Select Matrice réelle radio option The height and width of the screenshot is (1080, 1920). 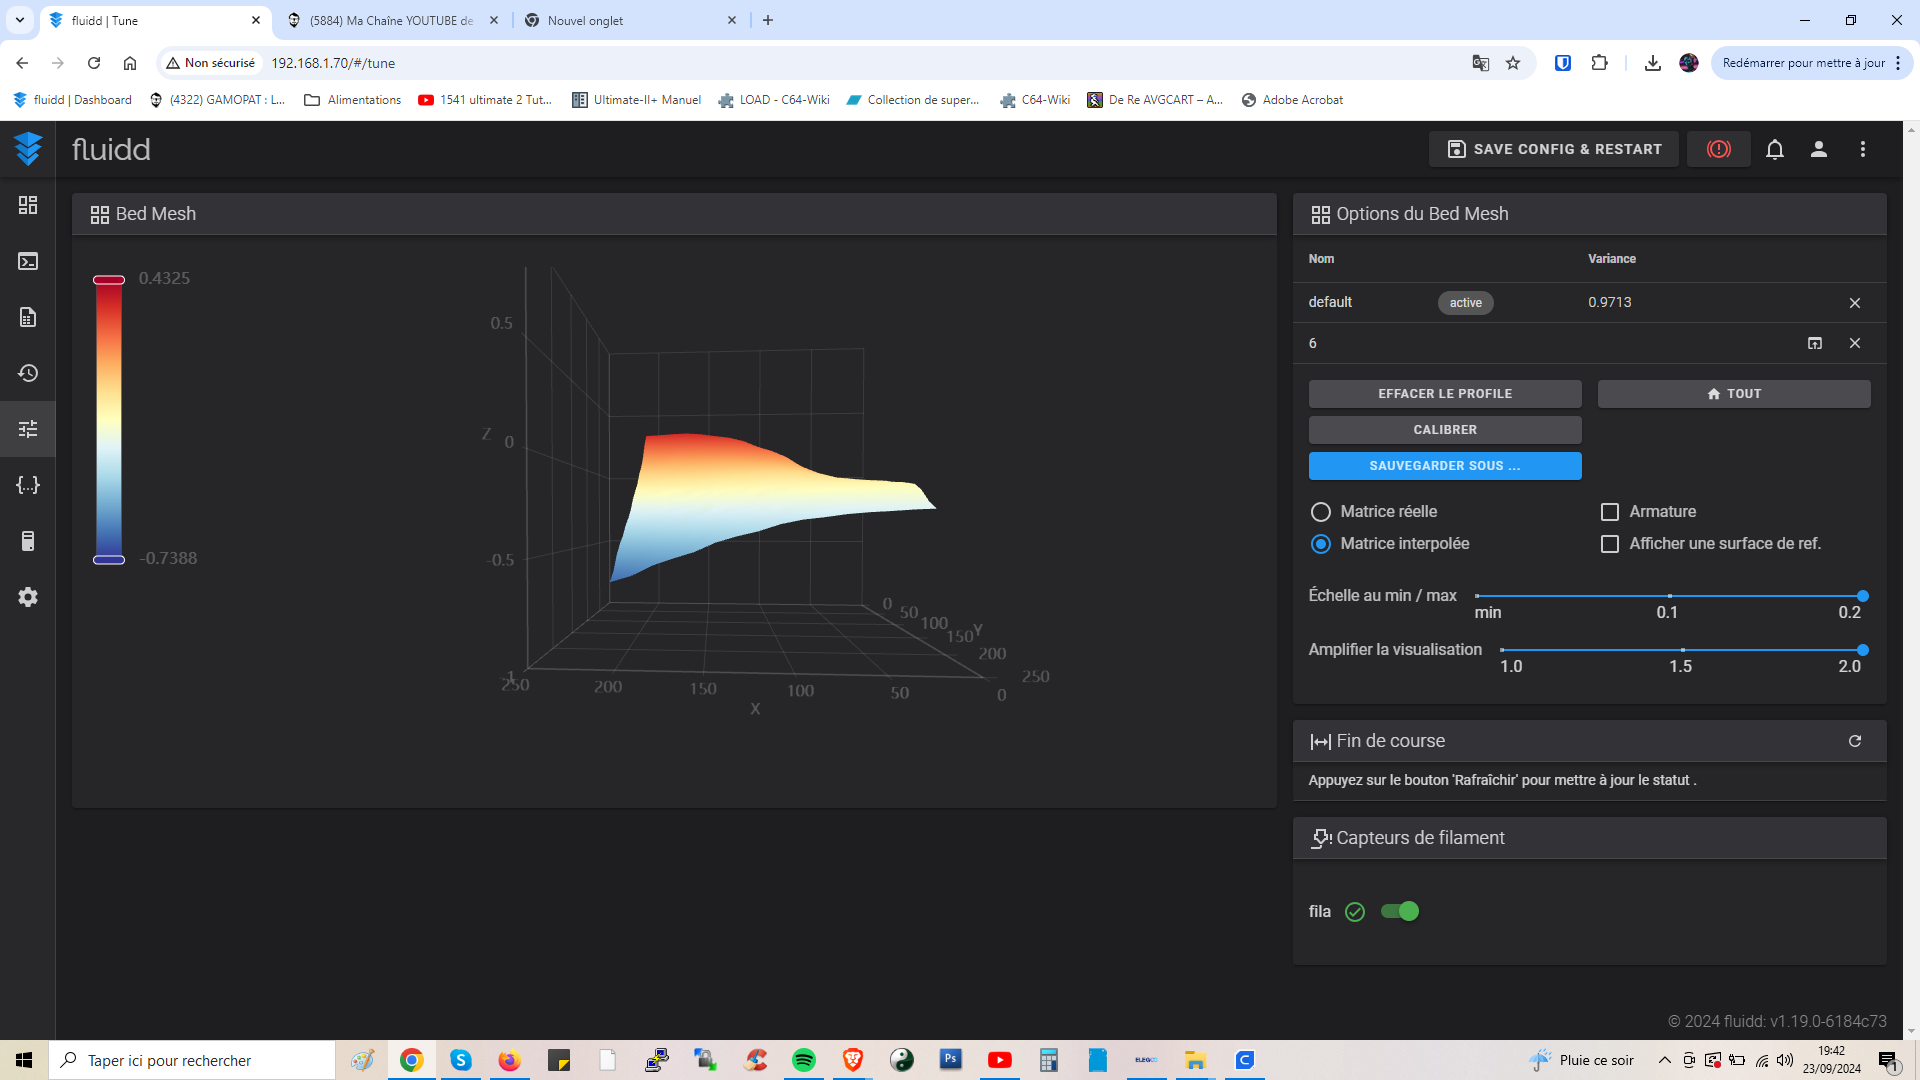(1320, 512)
